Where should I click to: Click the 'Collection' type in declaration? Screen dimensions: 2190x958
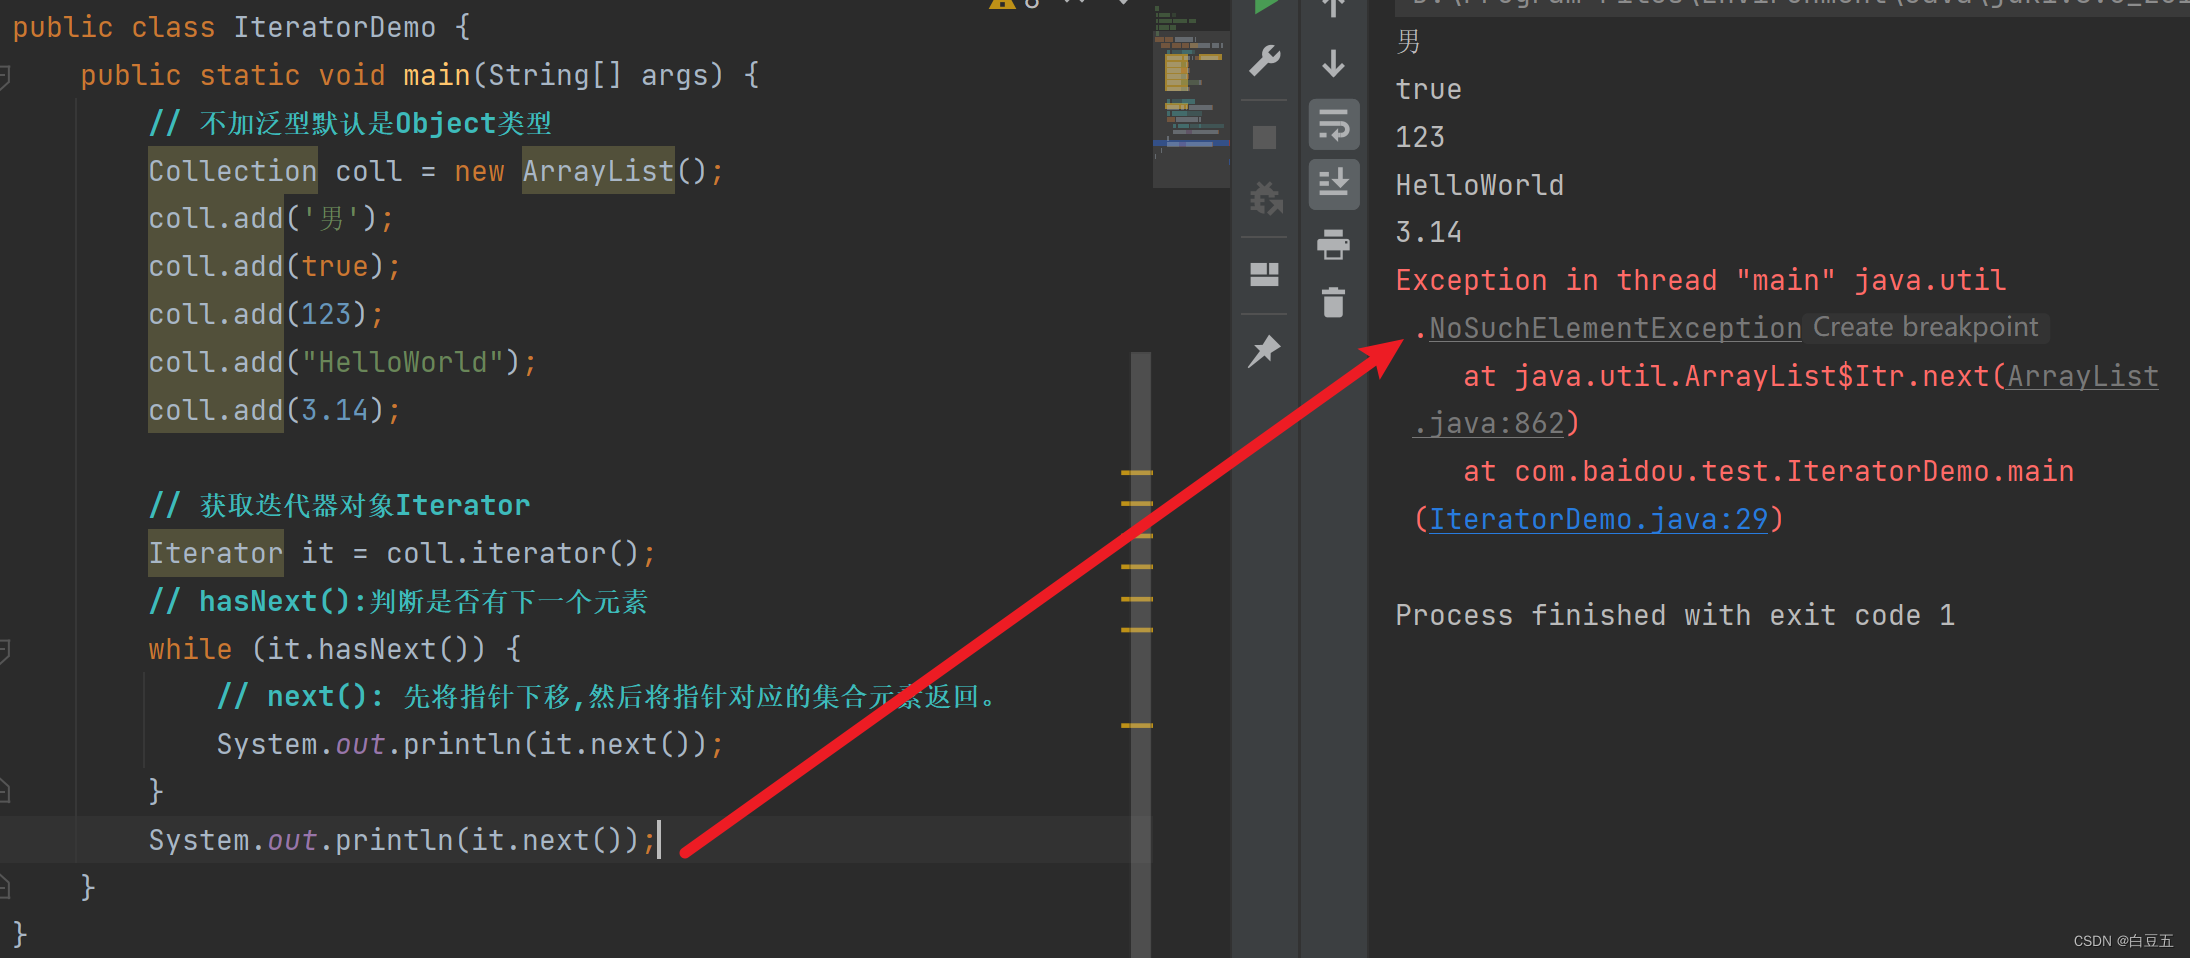(x=233, y=171)
